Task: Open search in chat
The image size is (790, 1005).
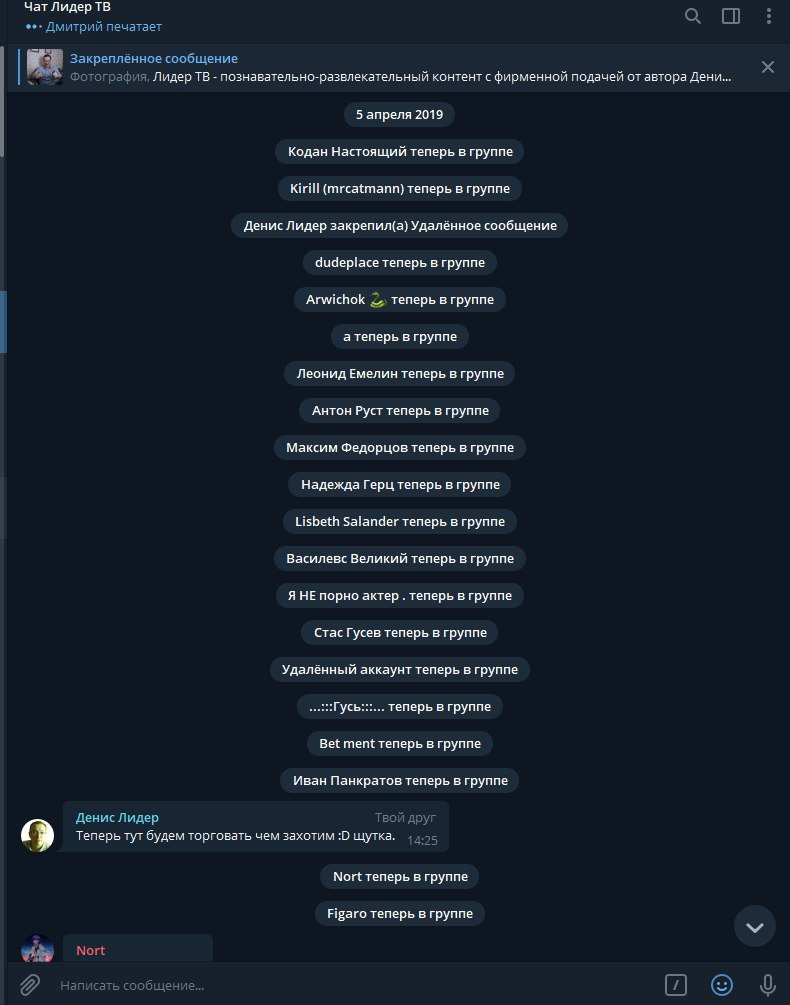Action: 693,16
